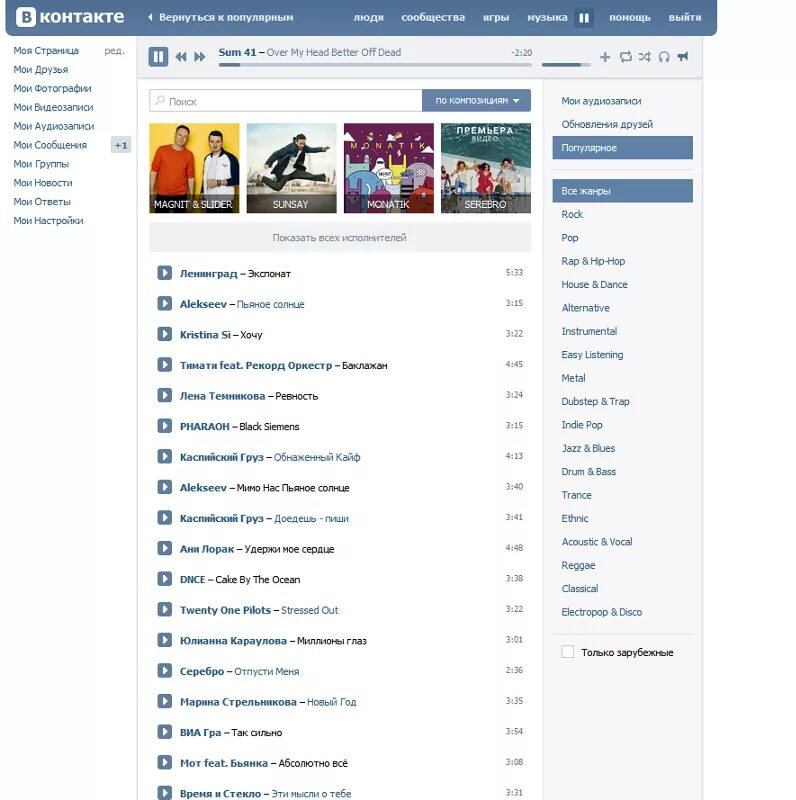
Task: Toggle broadcast megaphone icon in player
Action: [x=683, y=56]
